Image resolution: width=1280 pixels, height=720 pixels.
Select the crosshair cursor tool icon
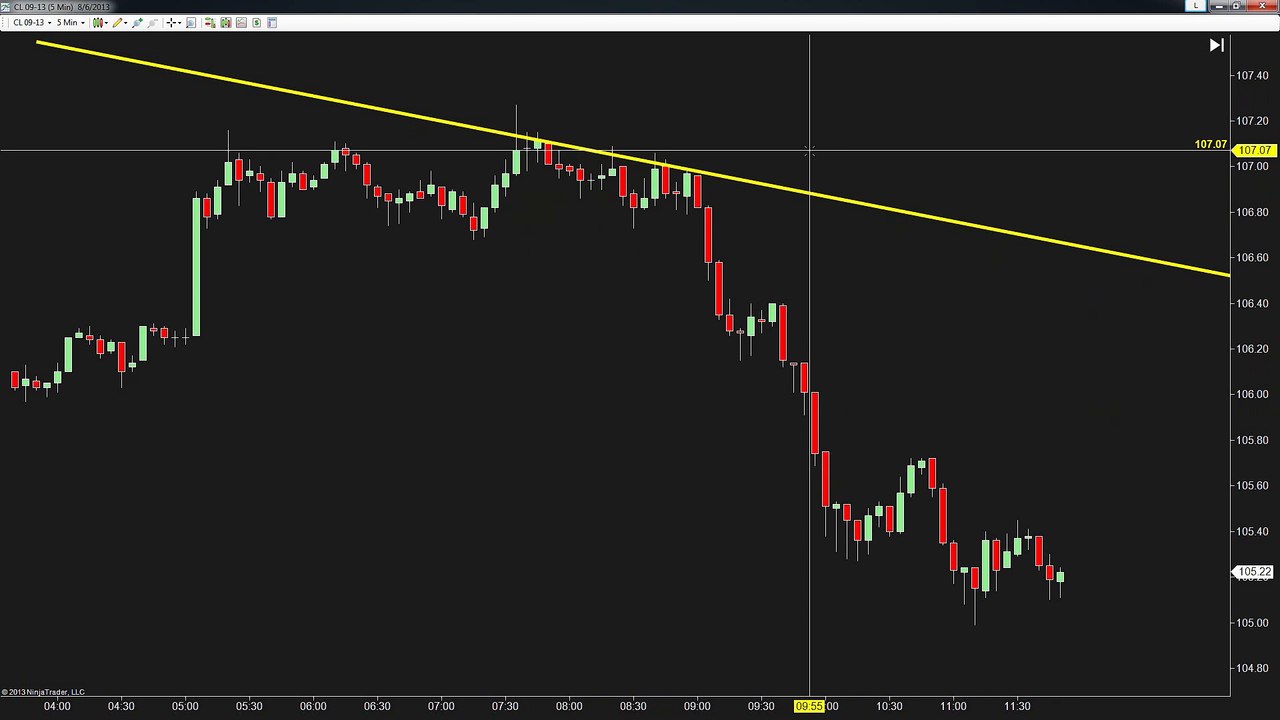point(172,23)
